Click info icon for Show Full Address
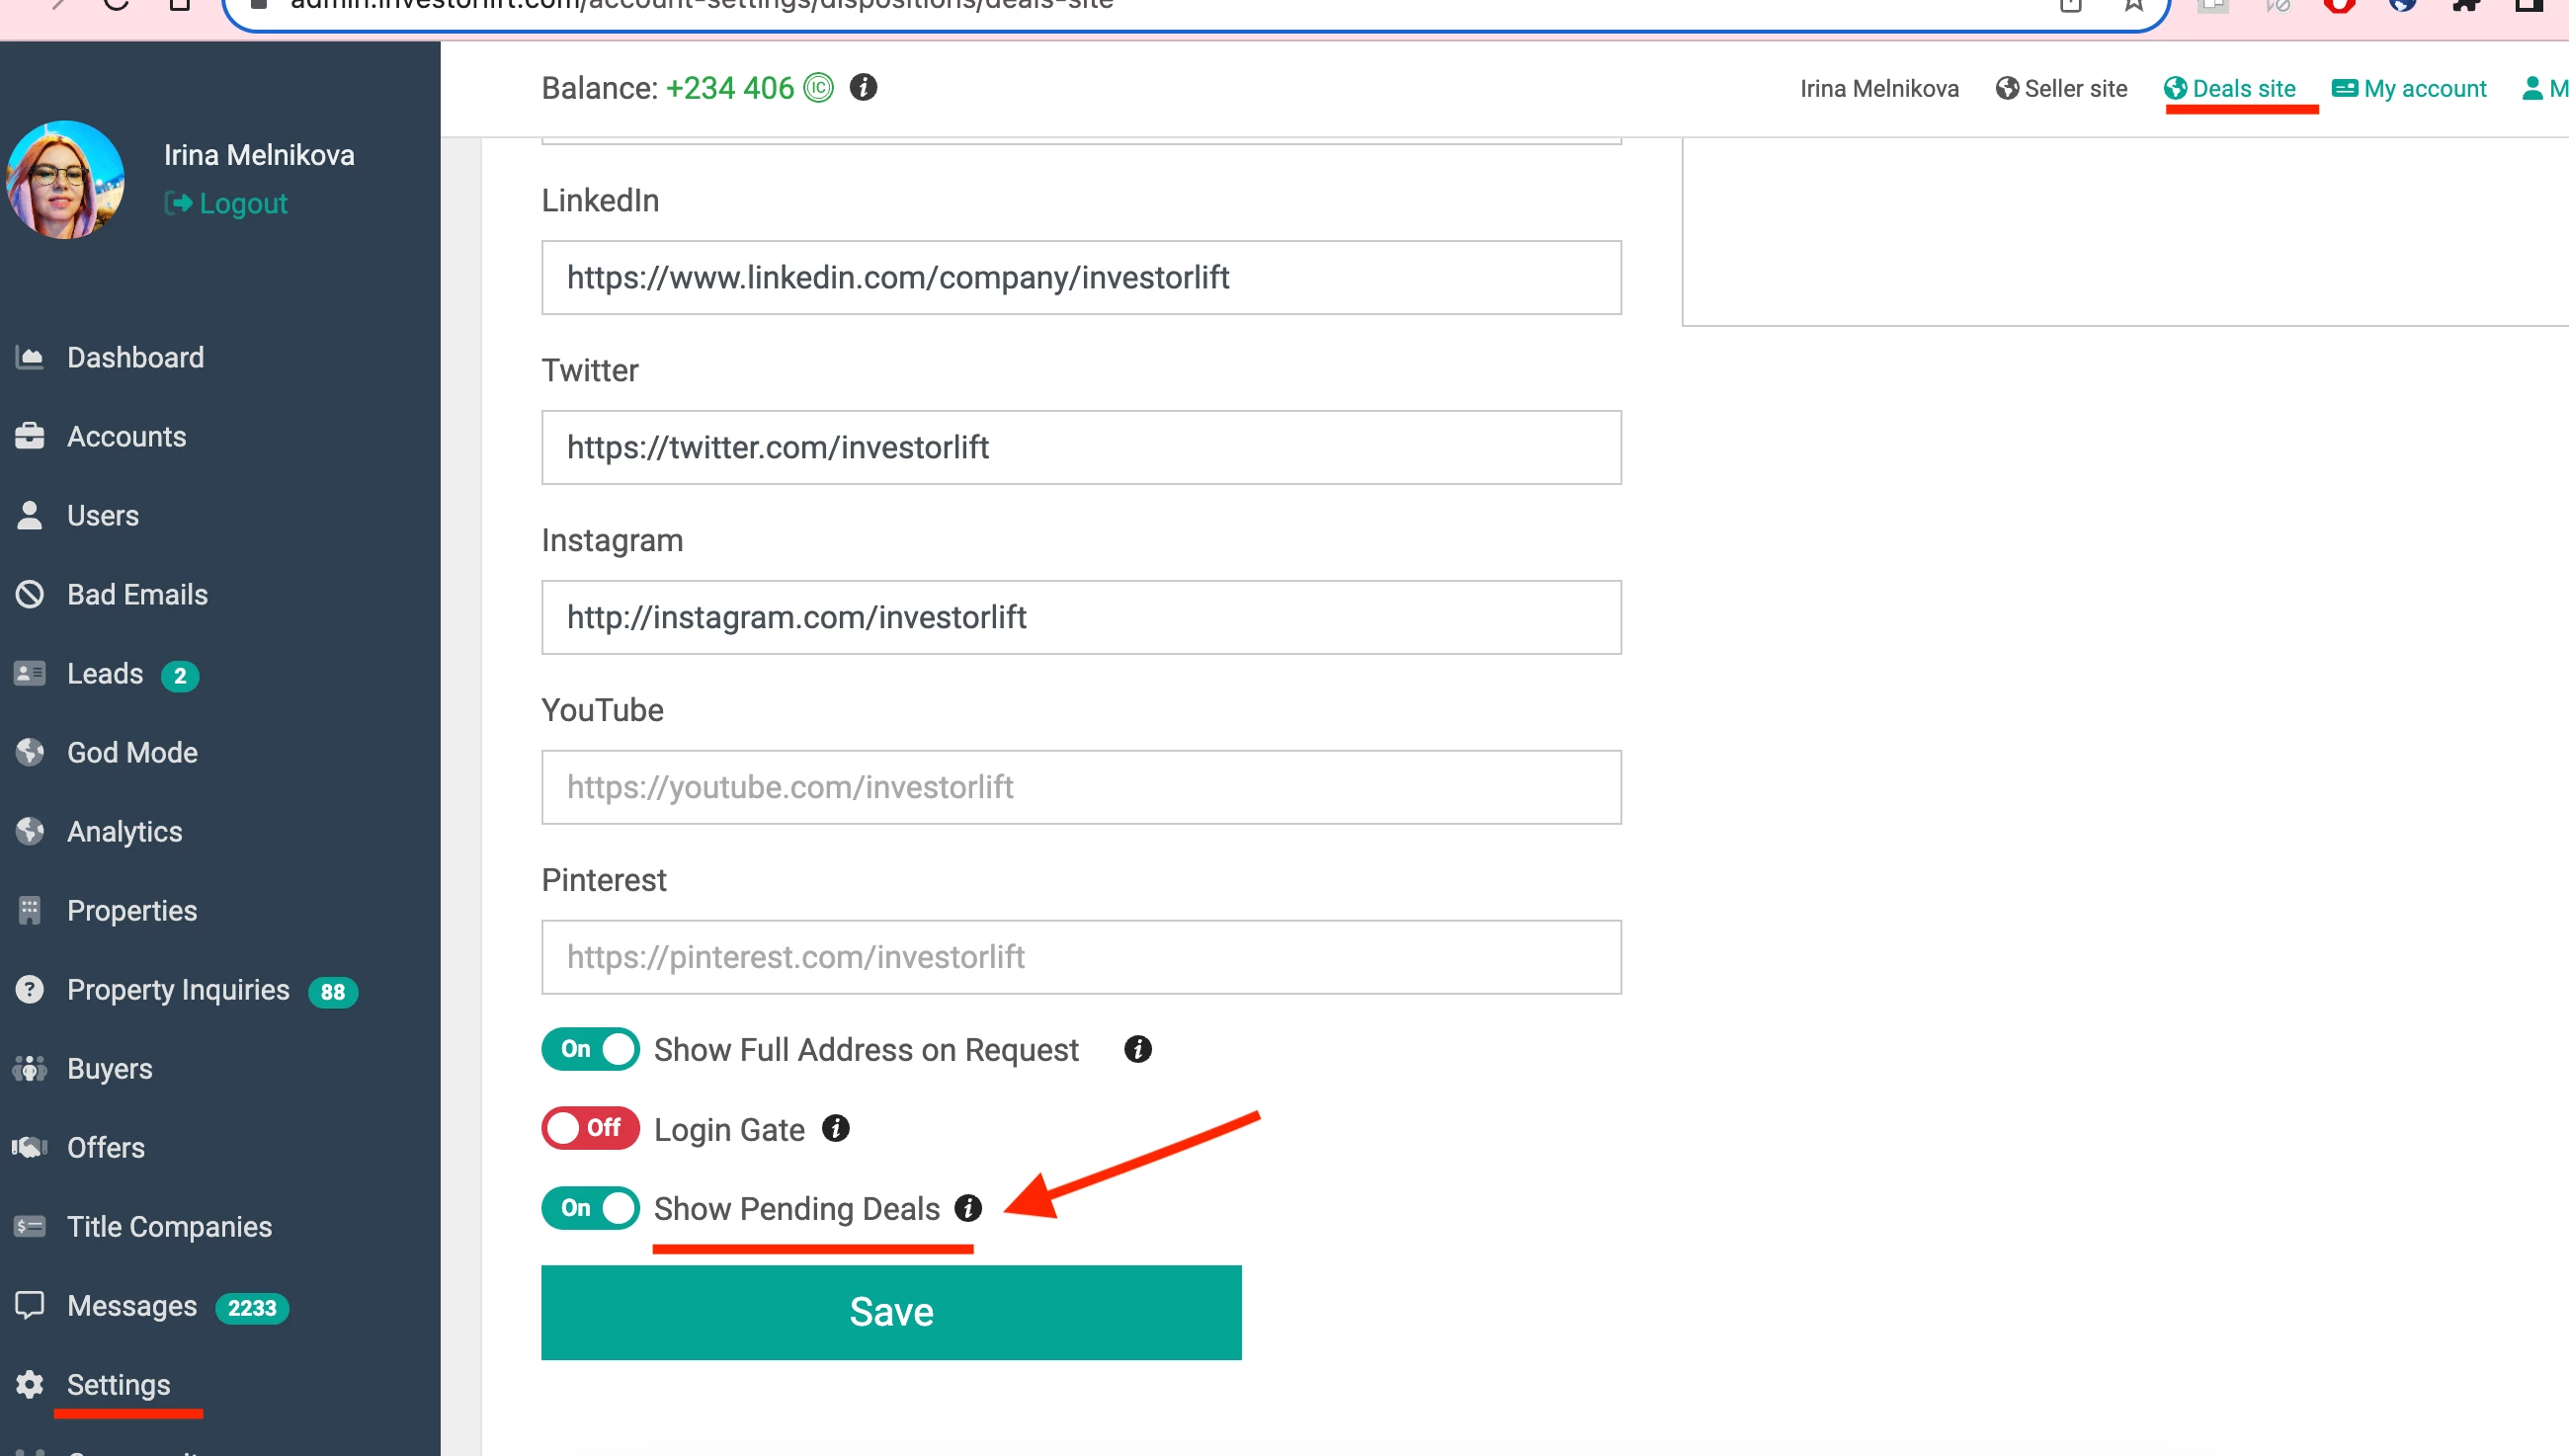This screenshot has width=2569, height=1456. pos(1137,1049)
